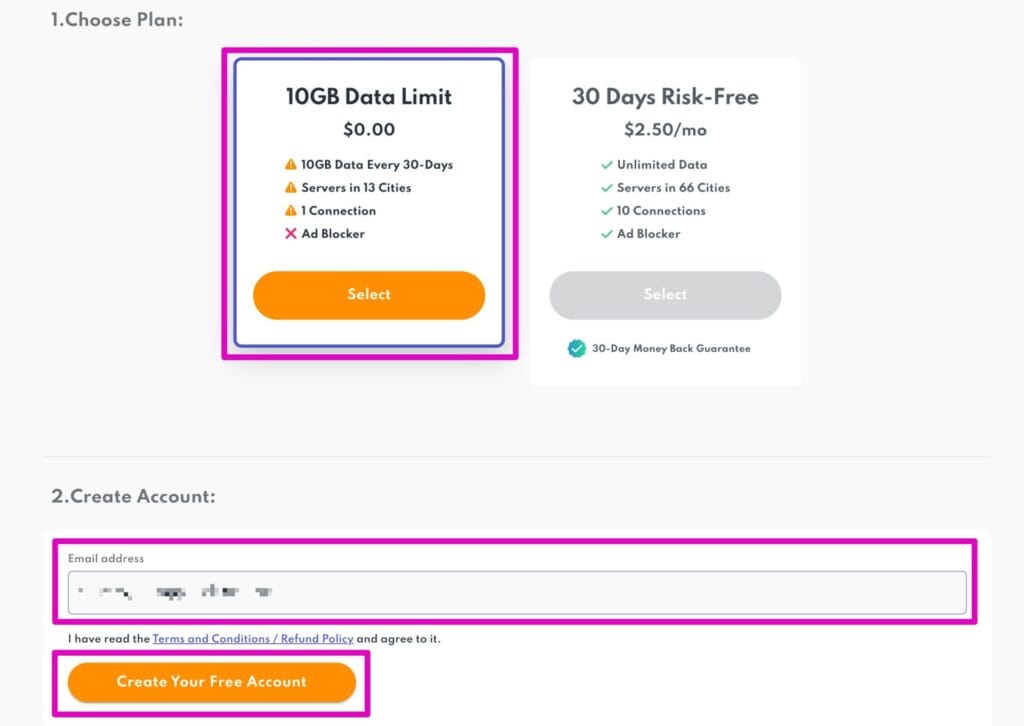Click warning icon beside 1 Connection
The image size is (1024, 726).
(290, 211)
